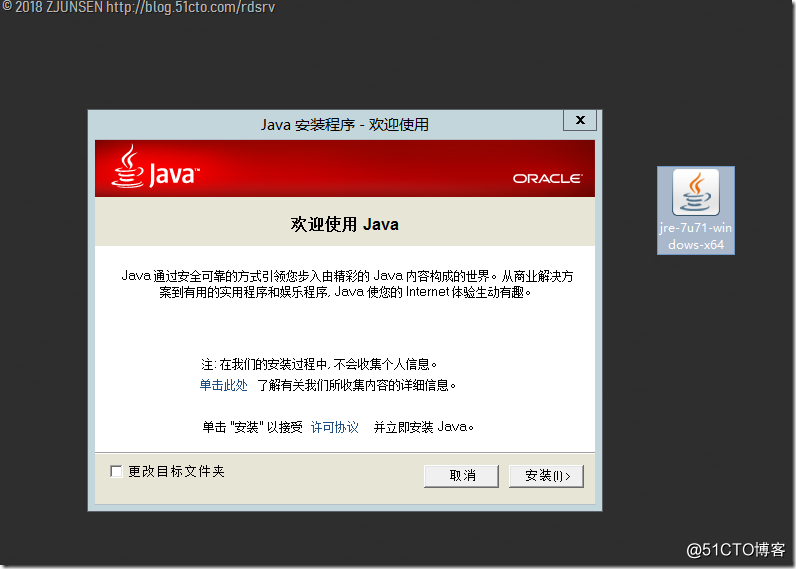Click the Java 安装程序 - 欢迎使用 title bar
The width and height of the screenshot is (796, 569).
click(345, 124)
